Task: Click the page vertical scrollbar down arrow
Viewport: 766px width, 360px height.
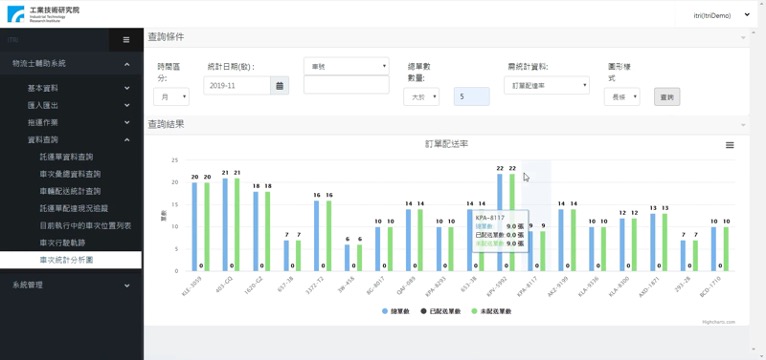Action: pyautogui.click(x=761, y=356)
